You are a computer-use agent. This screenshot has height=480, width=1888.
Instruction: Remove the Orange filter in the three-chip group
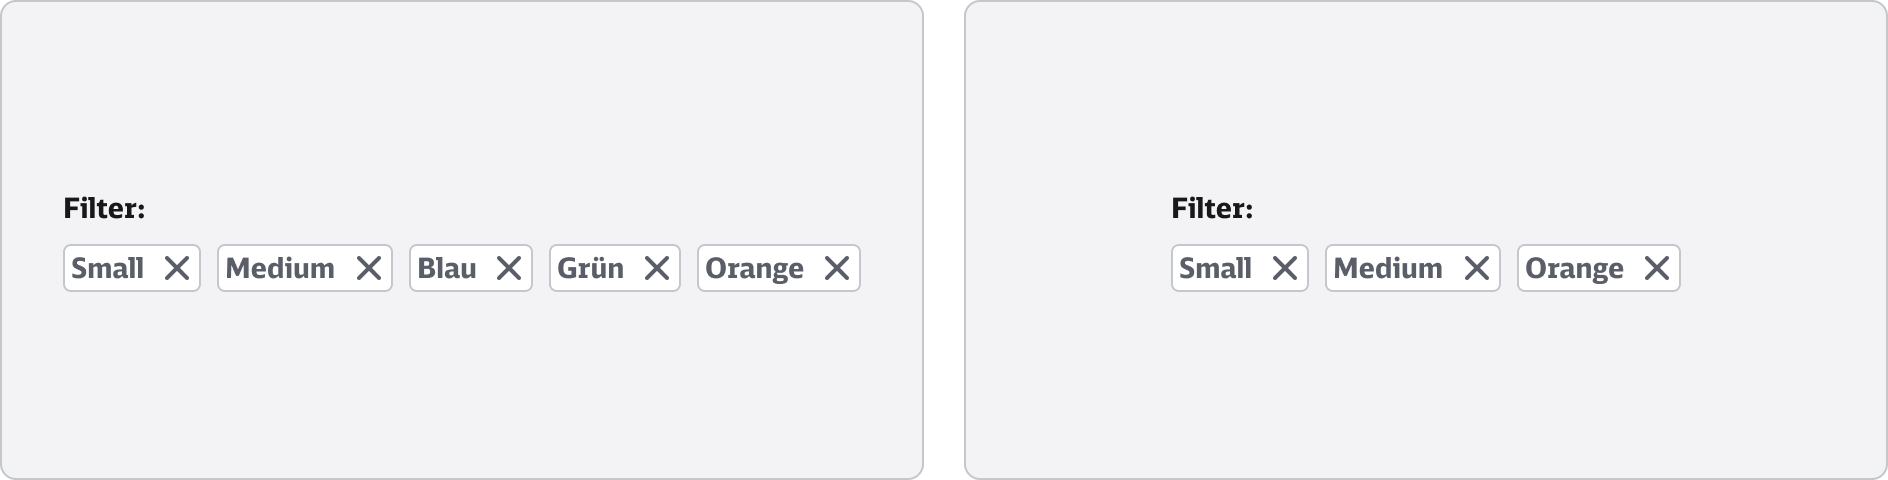coord(1657,268)
